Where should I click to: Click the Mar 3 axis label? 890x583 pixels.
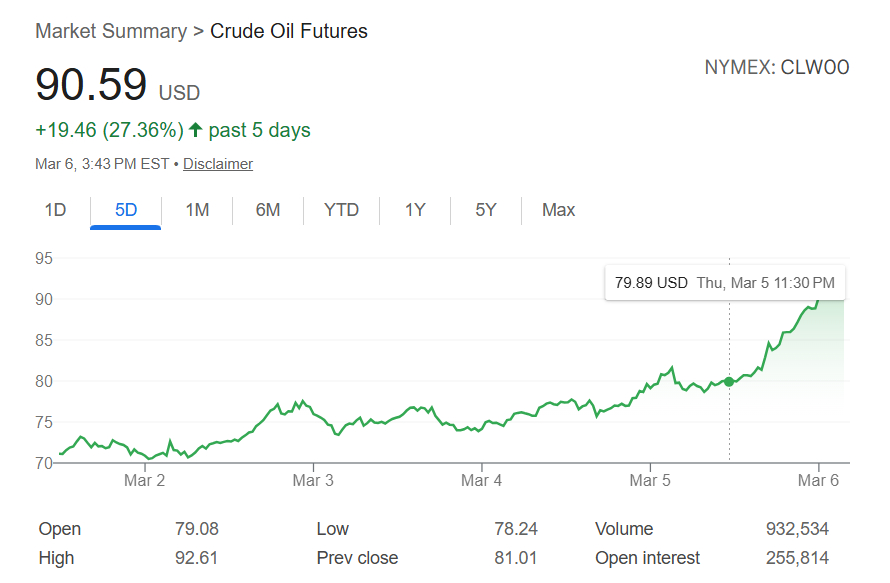[313, 481]
